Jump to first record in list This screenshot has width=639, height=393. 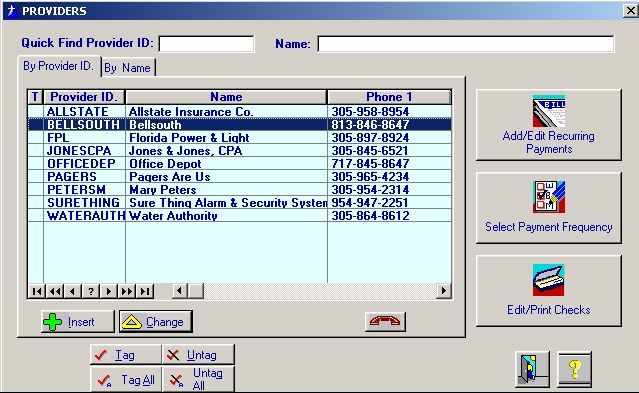point(37,291)
